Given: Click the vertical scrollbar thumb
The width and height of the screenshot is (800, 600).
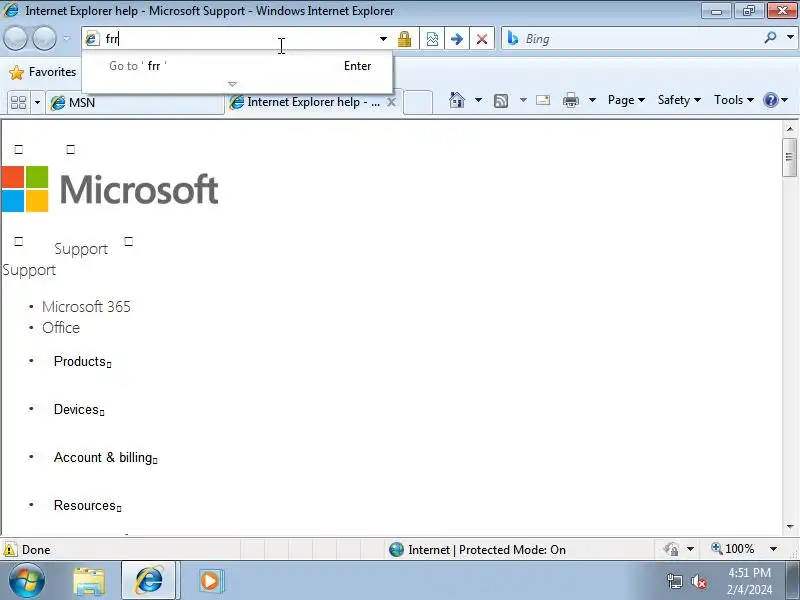Looking at the screenshot, I should click(x=790, y=157).
